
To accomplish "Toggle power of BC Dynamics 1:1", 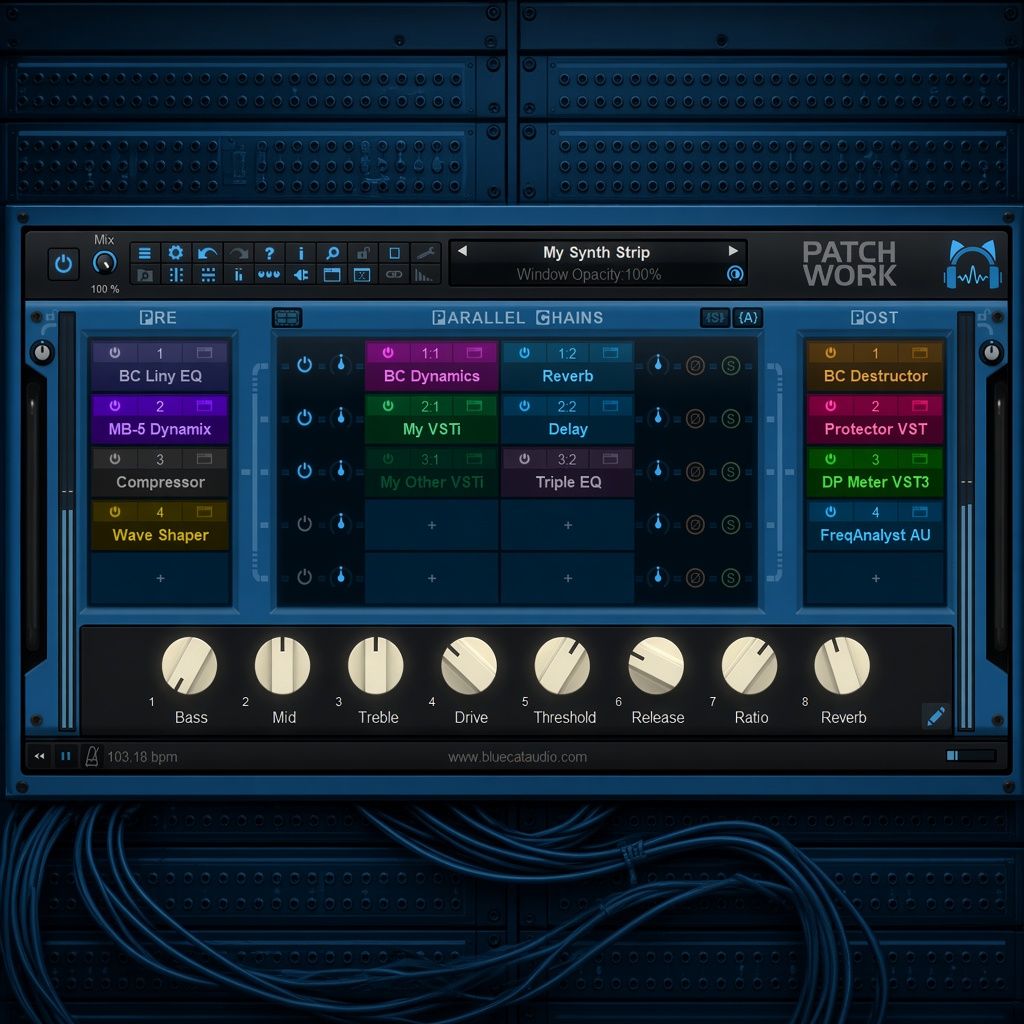I will [388, 353].
